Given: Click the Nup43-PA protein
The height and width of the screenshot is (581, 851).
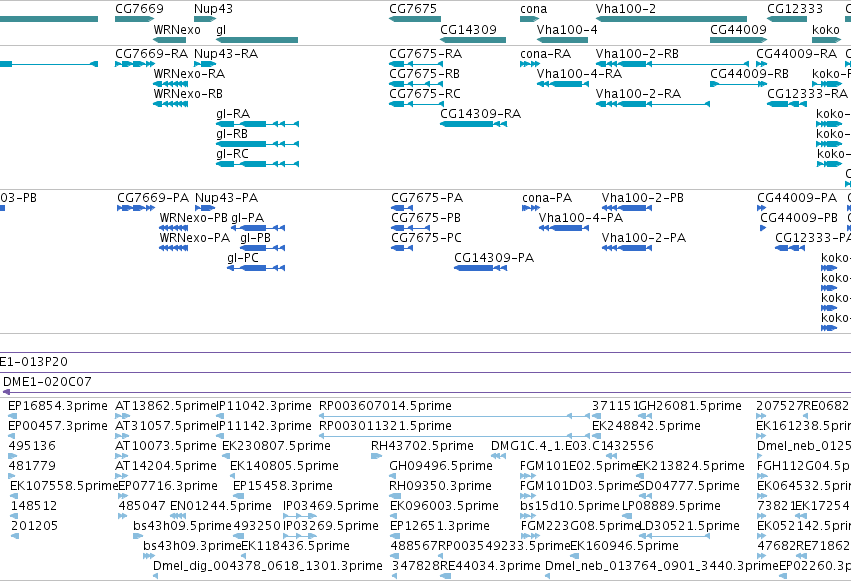Looking at the screenshot, I should pyautogui.click(x=205, y=208).
